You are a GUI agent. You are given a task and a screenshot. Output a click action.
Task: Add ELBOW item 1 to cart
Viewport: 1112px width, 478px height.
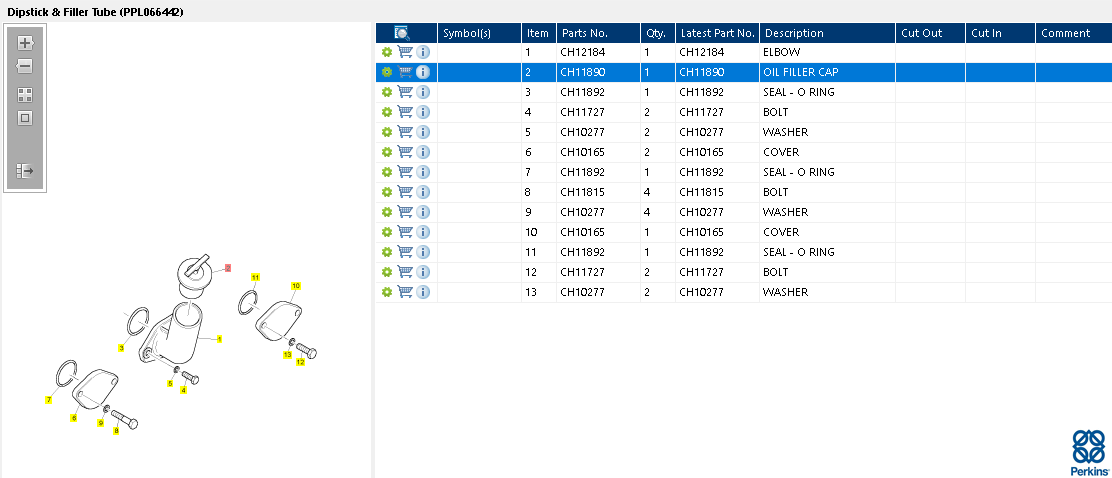(405, 52)
